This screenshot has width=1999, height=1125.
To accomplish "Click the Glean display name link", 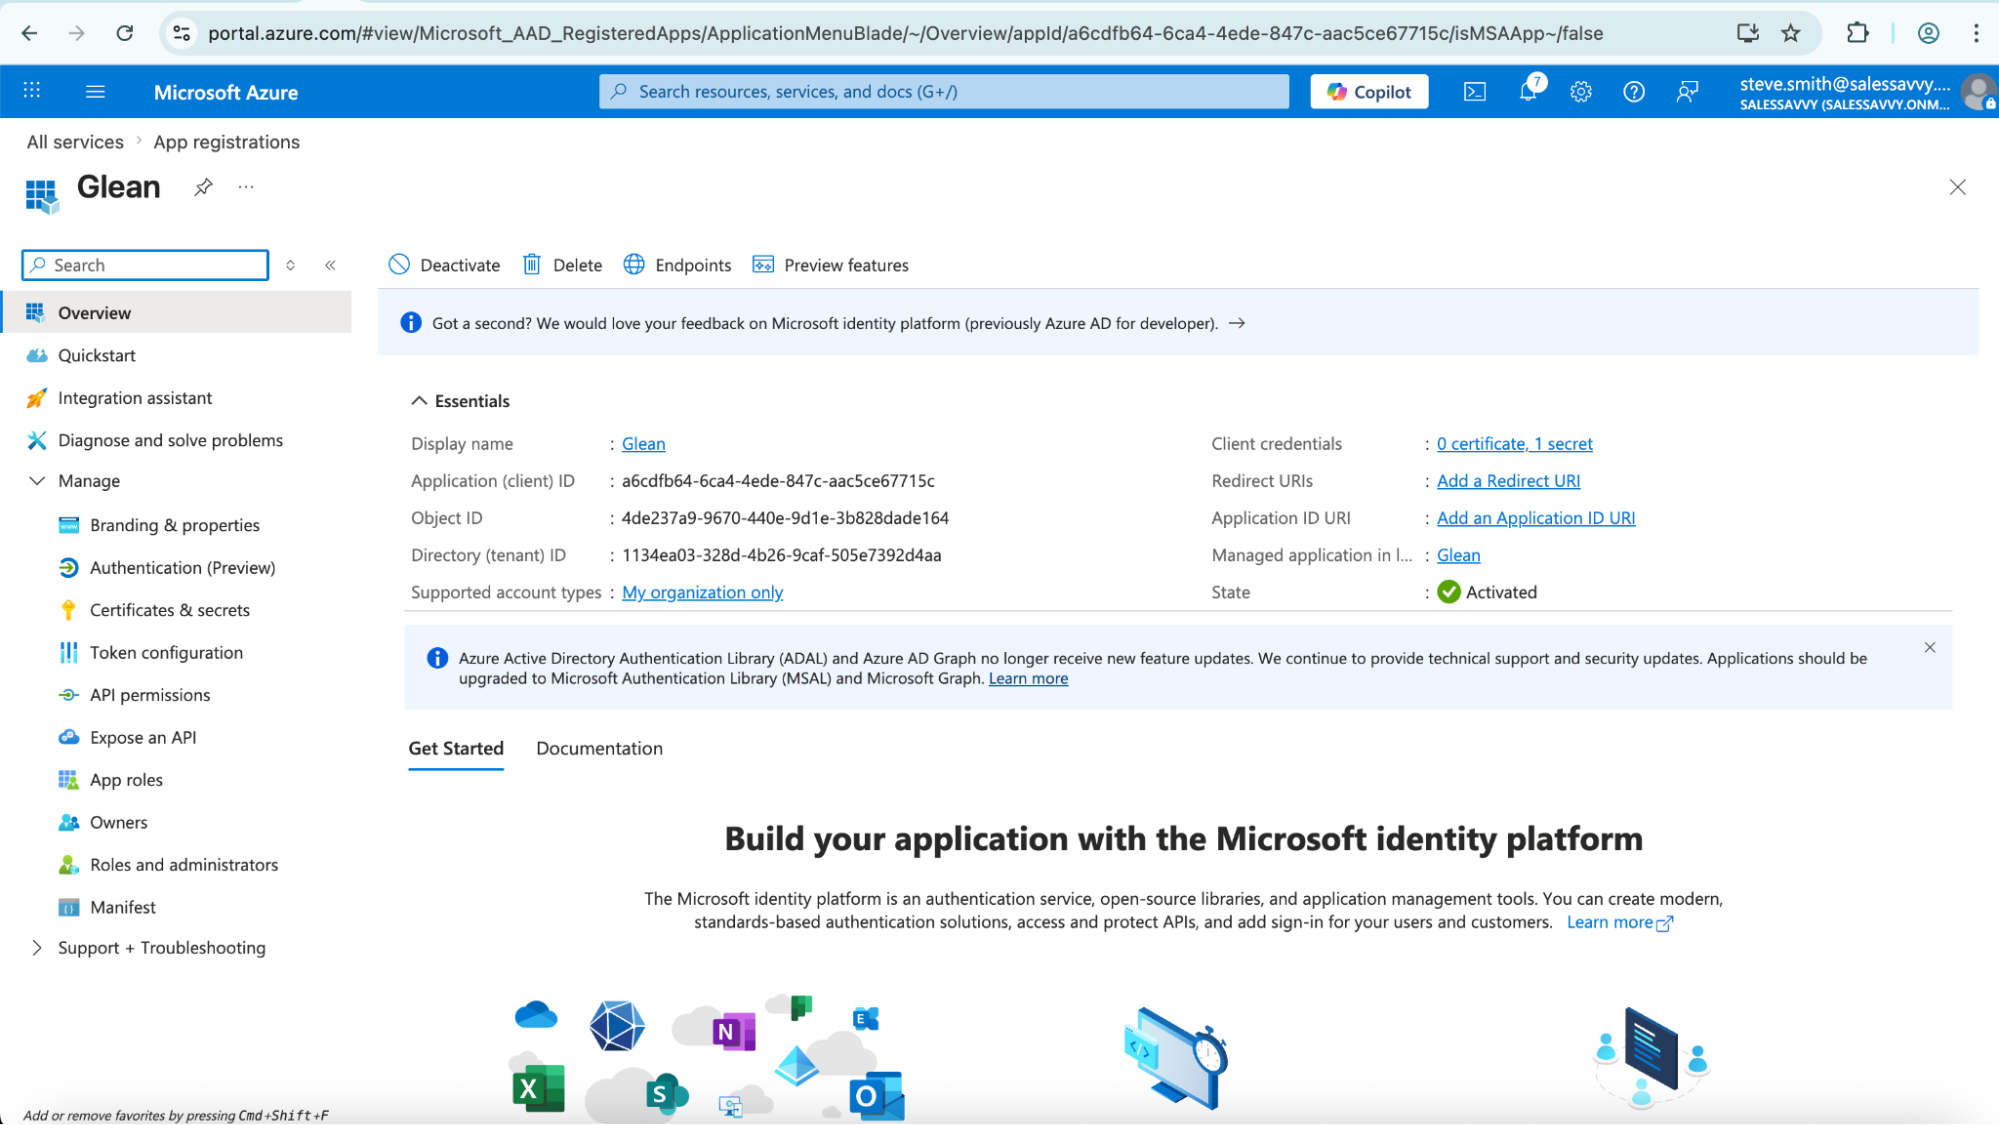I will (643, 444).
